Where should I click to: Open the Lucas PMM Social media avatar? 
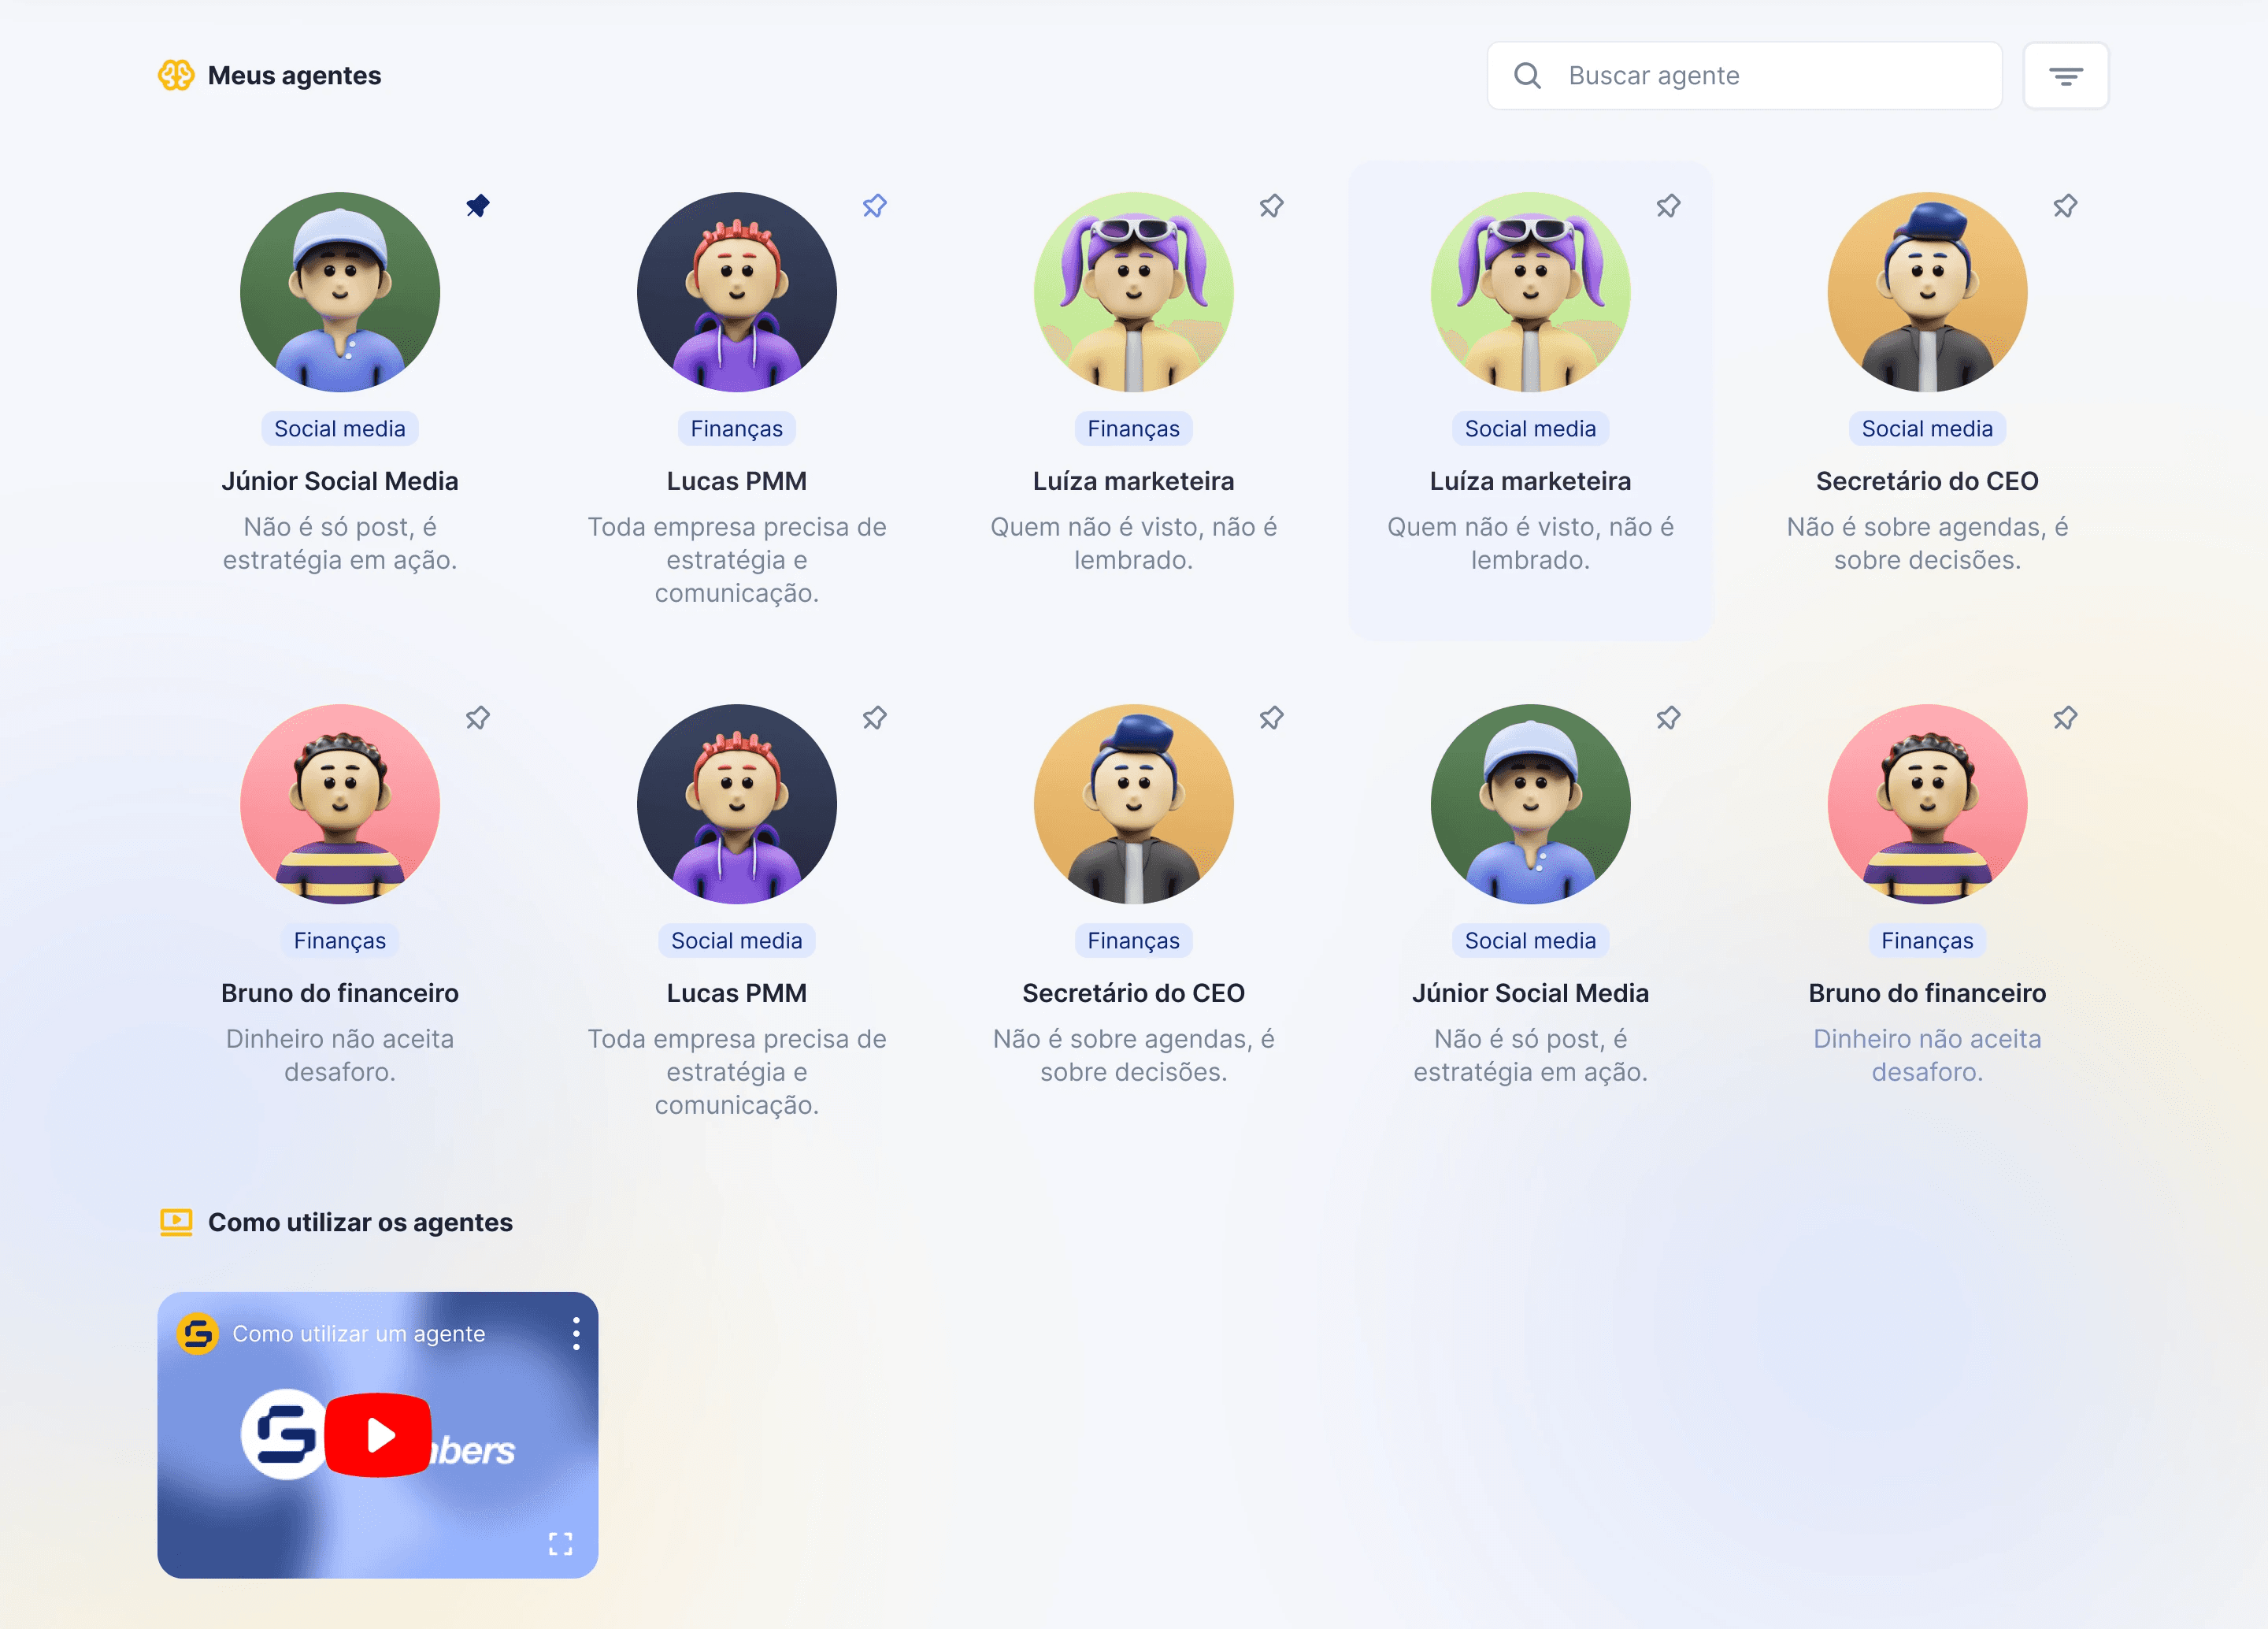pos(736,804)
